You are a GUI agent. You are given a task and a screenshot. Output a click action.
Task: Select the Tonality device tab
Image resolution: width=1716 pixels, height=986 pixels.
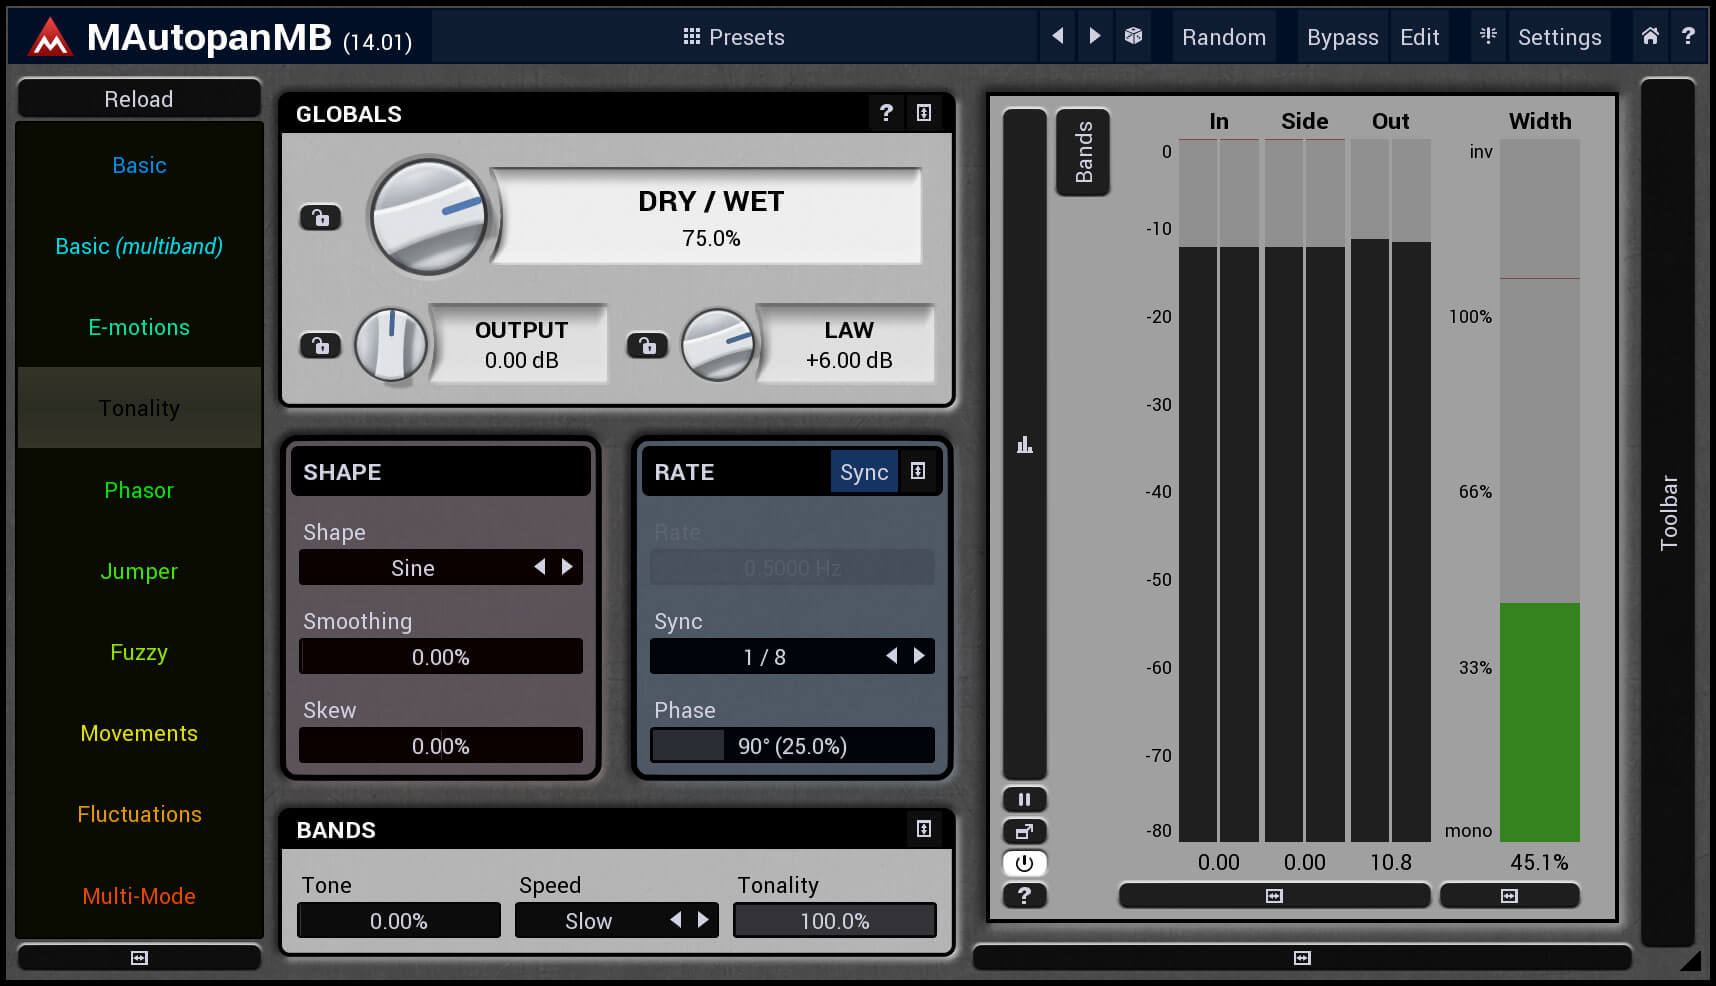coord(139,408)
